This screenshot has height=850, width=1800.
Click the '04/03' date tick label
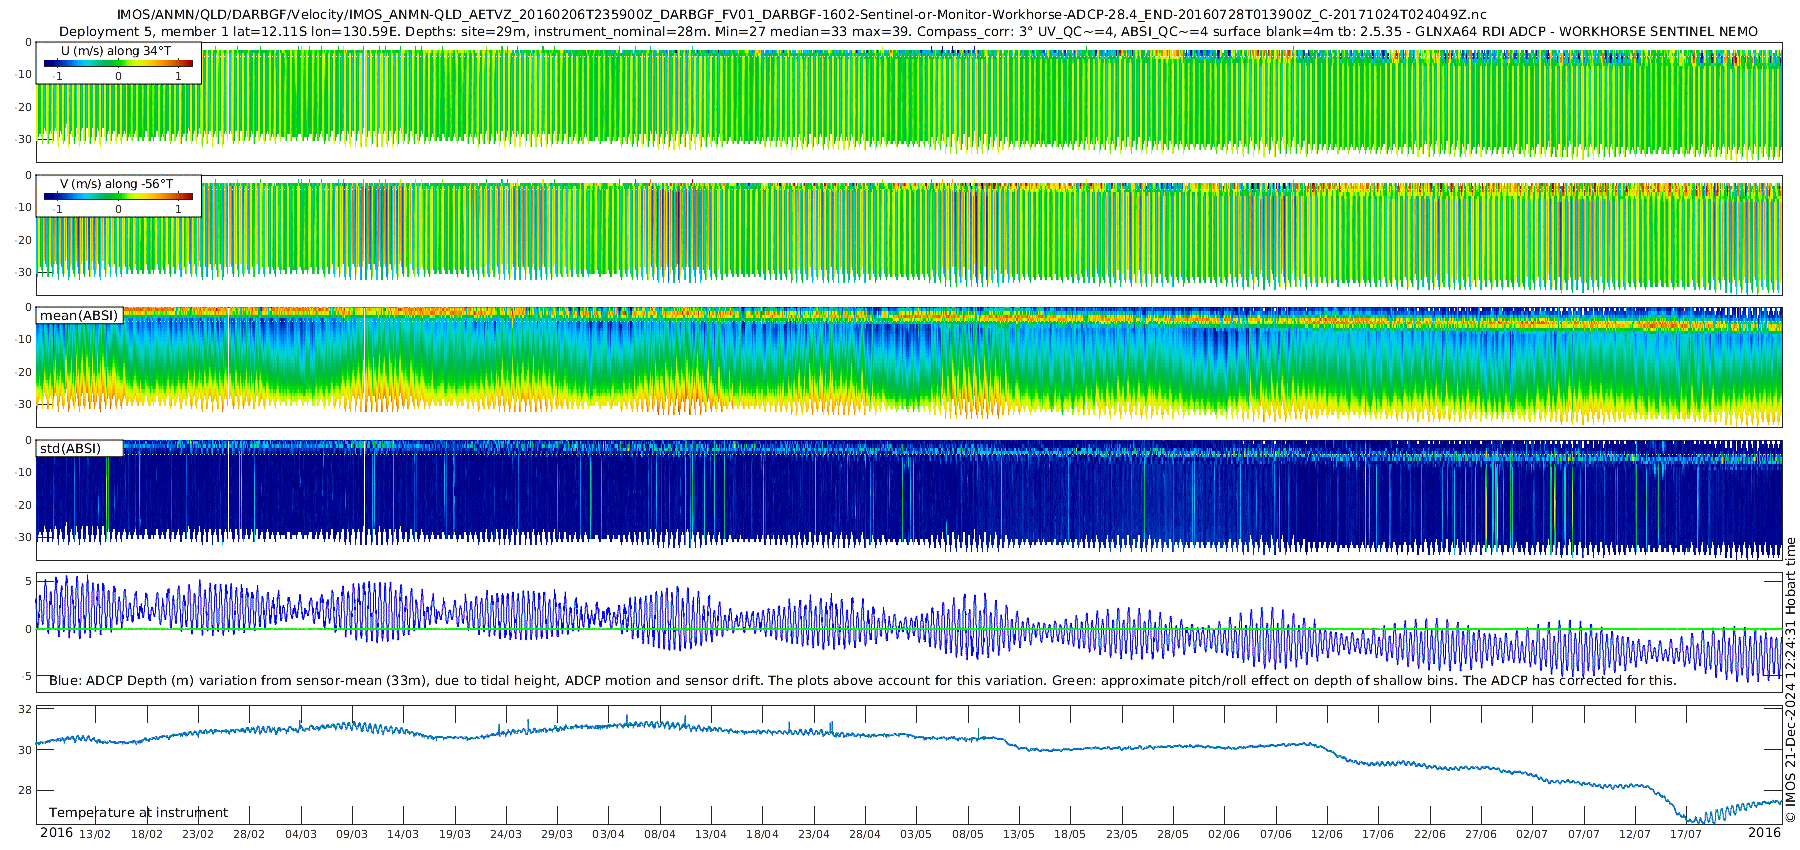point(301,834)
